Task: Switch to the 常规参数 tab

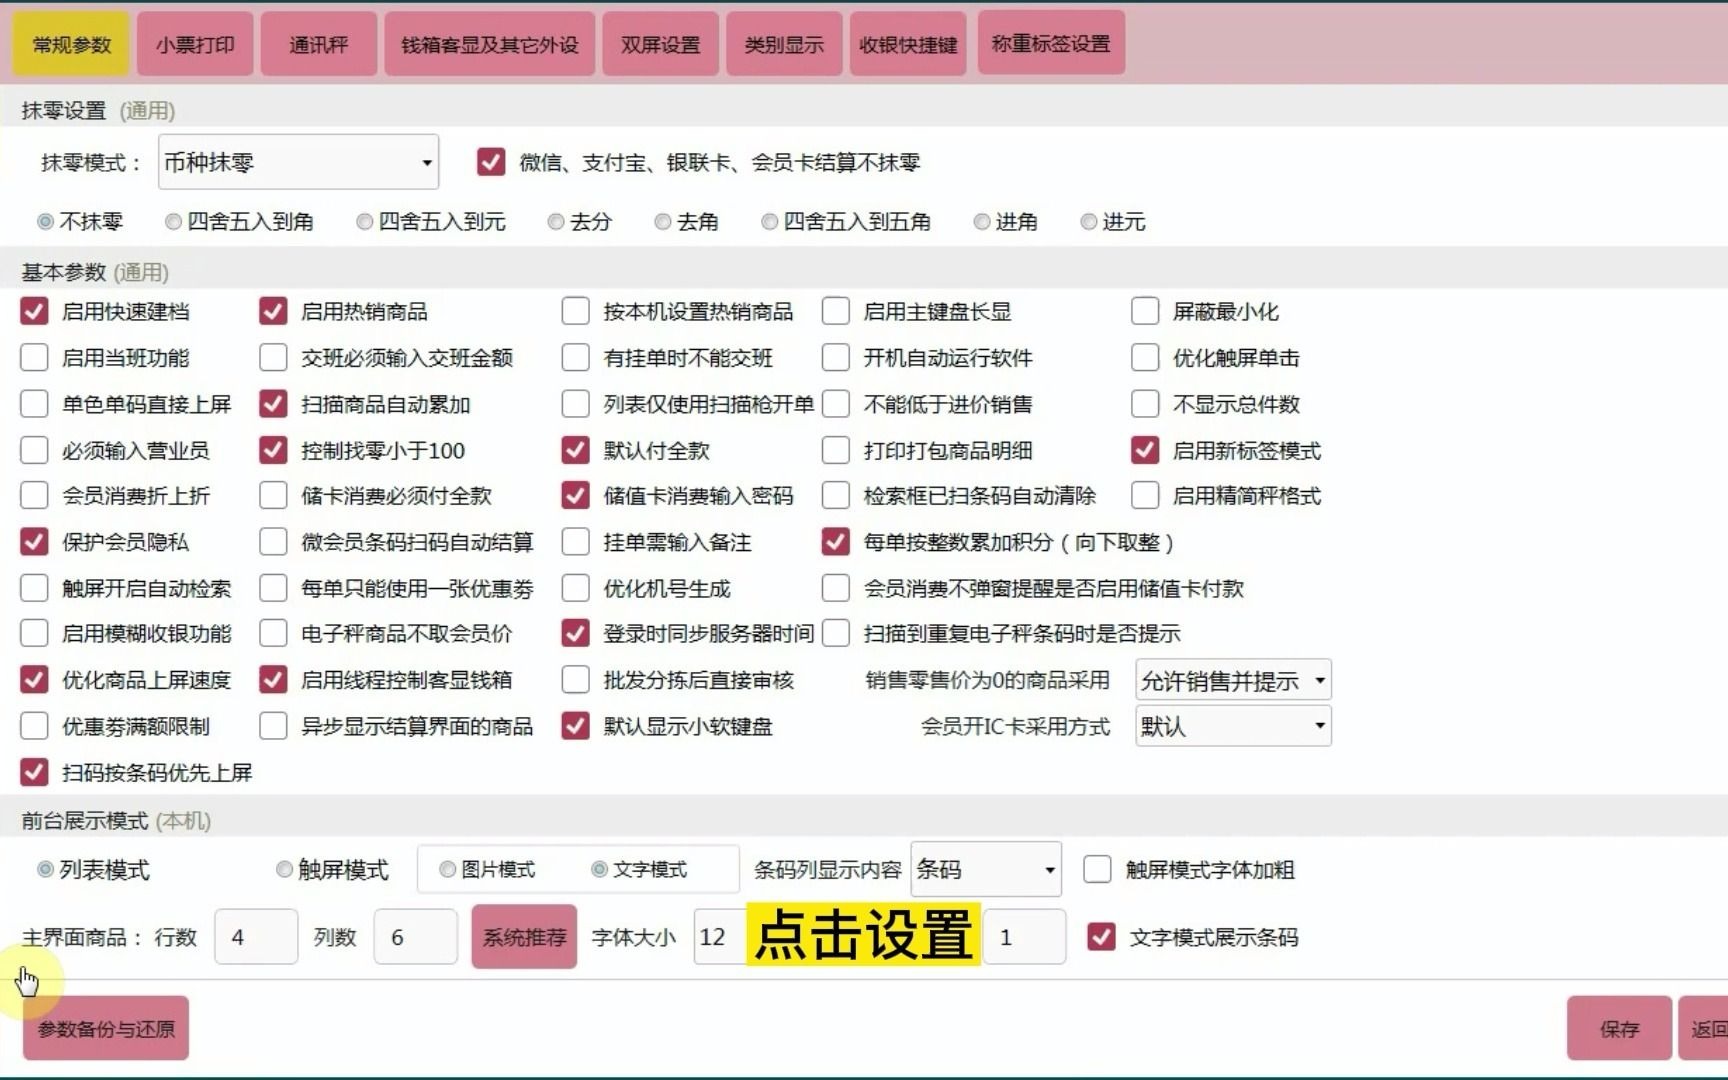Action: pos(71,44)
